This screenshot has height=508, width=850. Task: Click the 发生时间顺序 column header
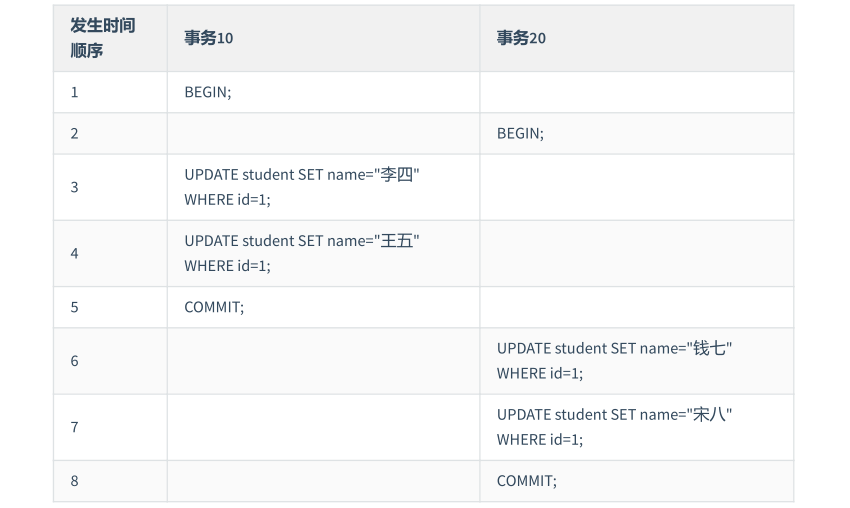click(102, 38)
